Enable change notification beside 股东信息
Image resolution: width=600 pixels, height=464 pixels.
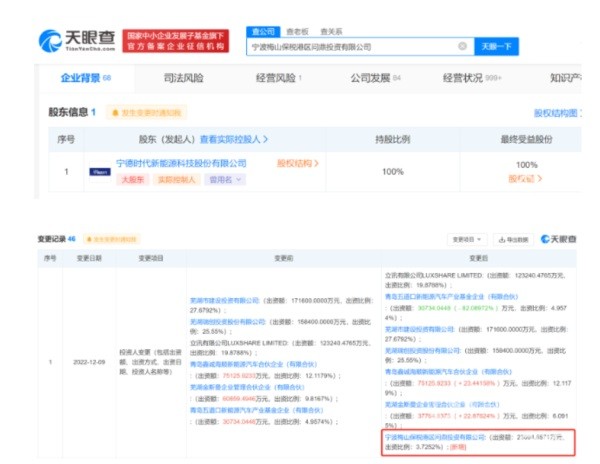coord(147,113)
